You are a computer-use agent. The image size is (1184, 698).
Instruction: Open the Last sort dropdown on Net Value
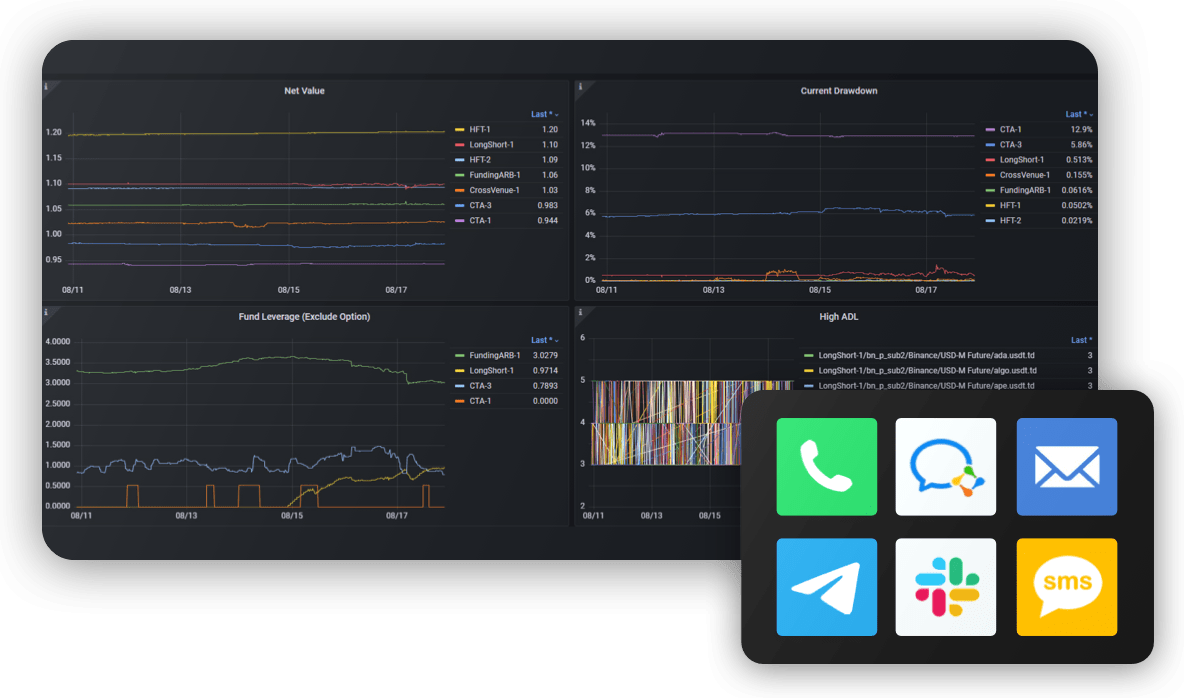tap(542, 113)
